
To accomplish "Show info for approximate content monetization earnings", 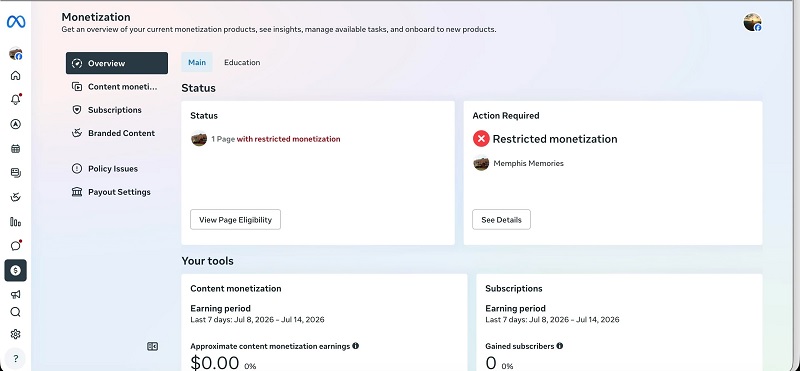I will click(356, 345).
